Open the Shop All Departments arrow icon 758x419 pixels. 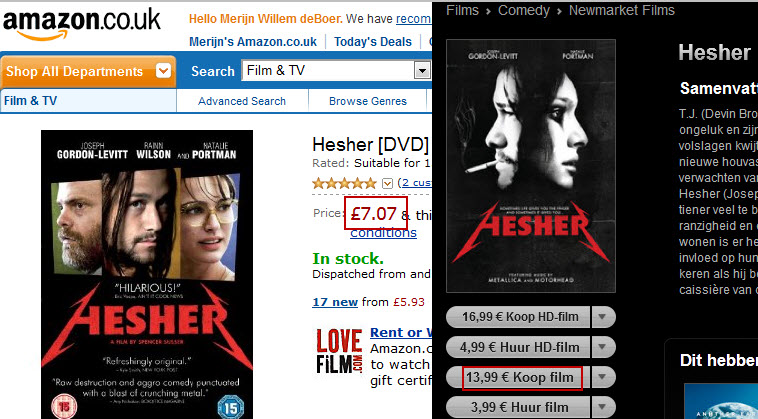click(x=163, y=71)
